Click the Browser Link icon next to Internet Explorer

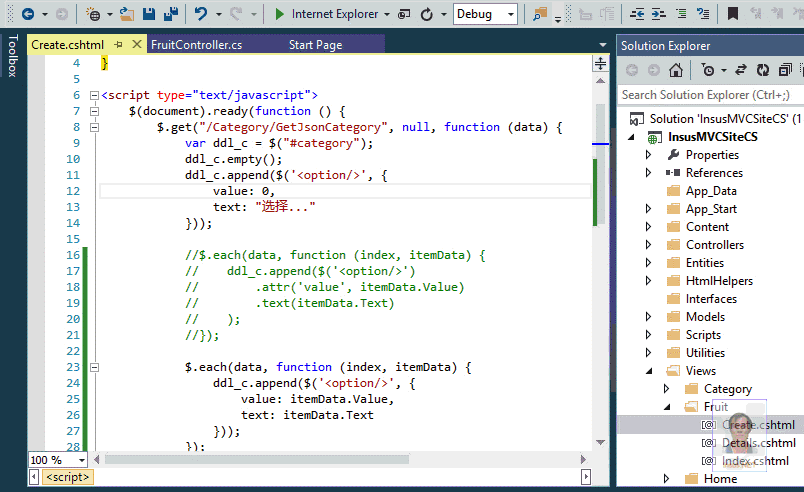pyautogui.click(x=405, y=14)
